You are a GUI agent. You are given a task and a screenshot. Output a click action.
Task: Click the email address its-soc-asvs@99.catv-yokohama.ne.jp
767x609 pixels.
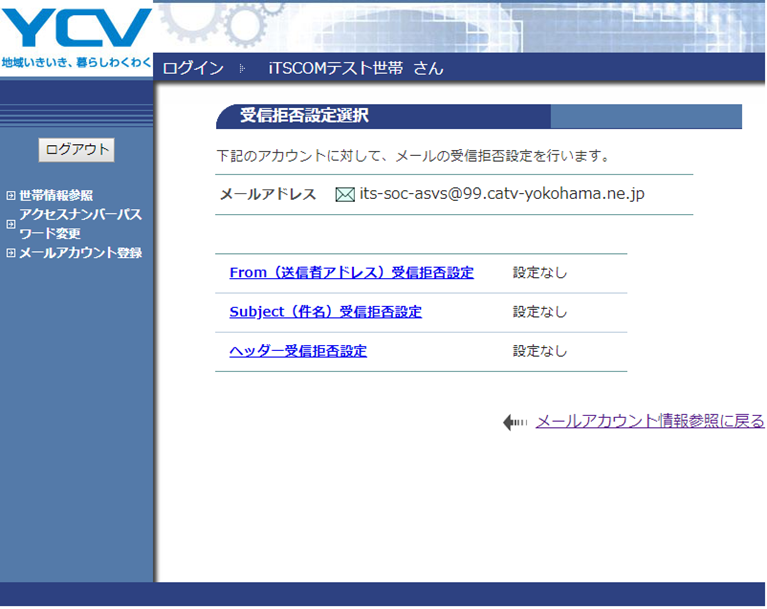coord(502,194)
